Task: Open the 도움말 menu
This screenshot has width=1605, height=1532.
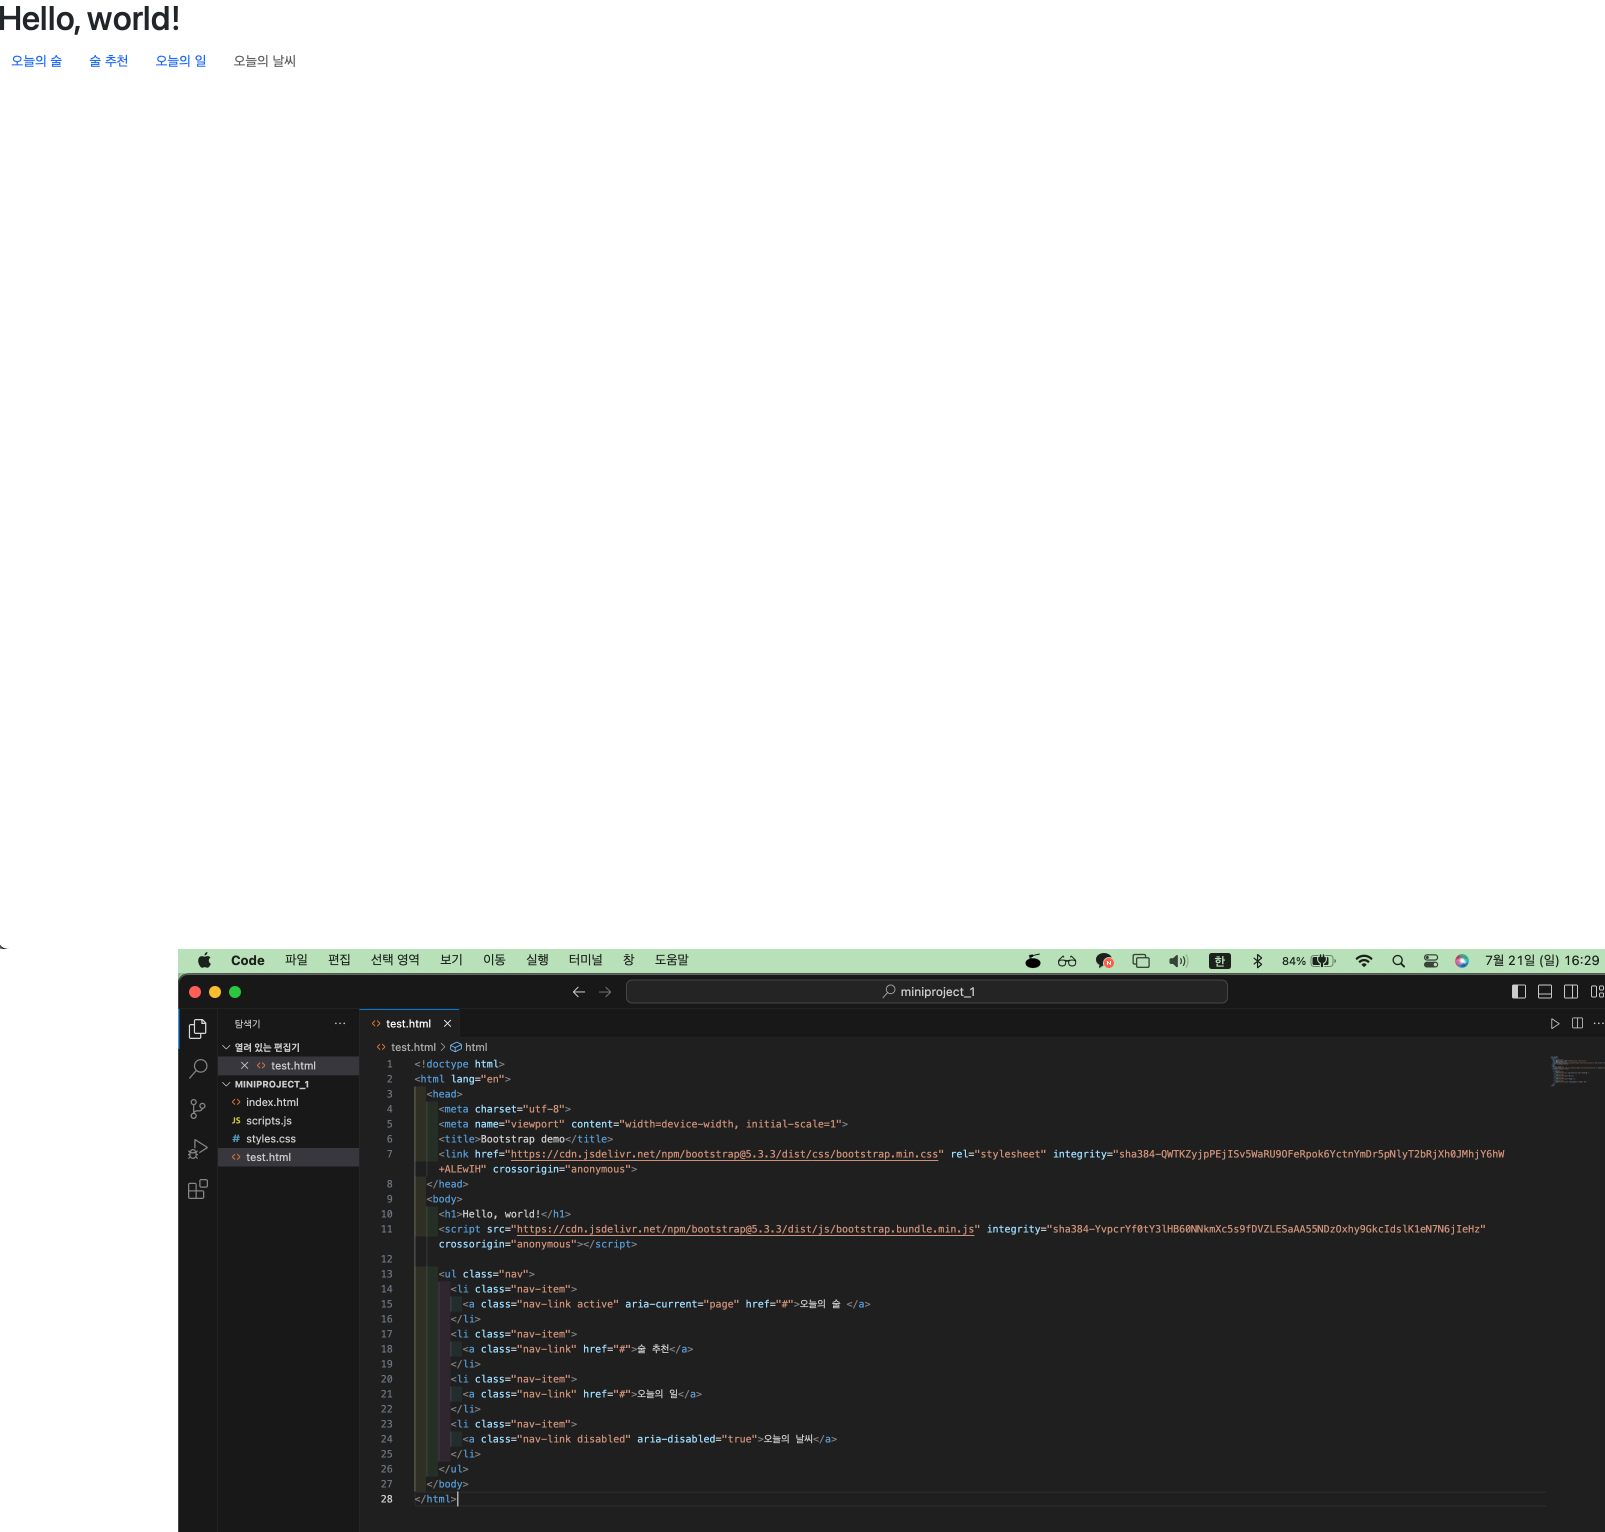Action: click(671, 960)
